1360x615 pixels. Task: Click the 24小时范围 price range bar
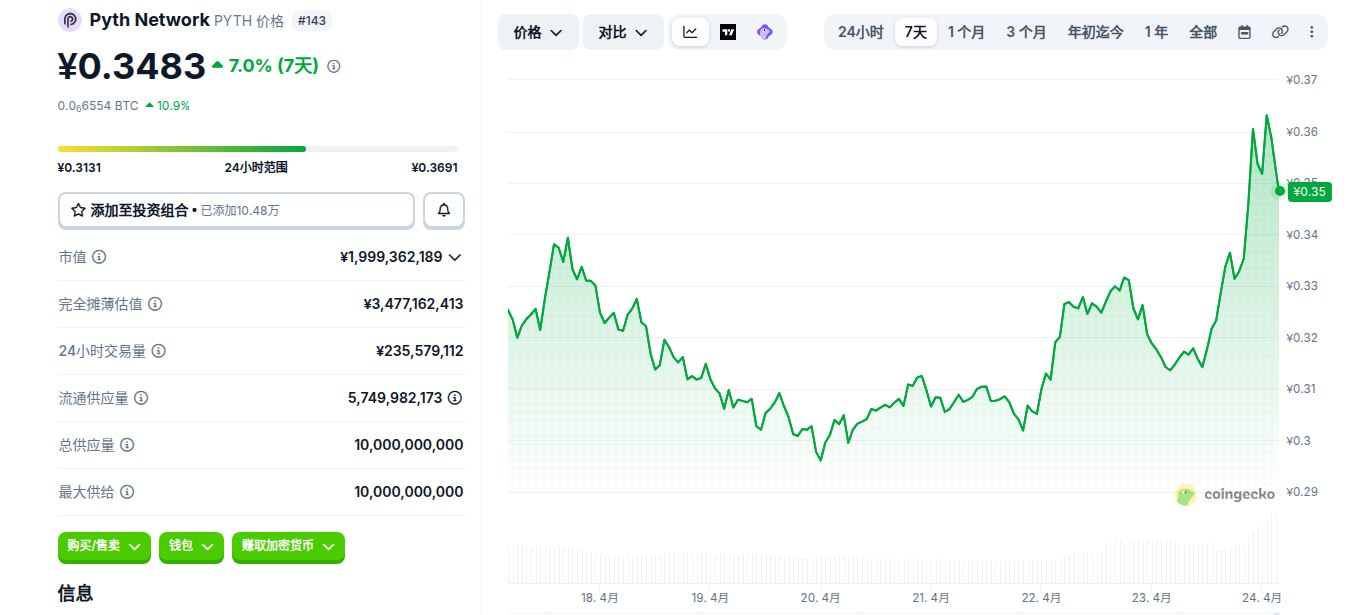258,149
